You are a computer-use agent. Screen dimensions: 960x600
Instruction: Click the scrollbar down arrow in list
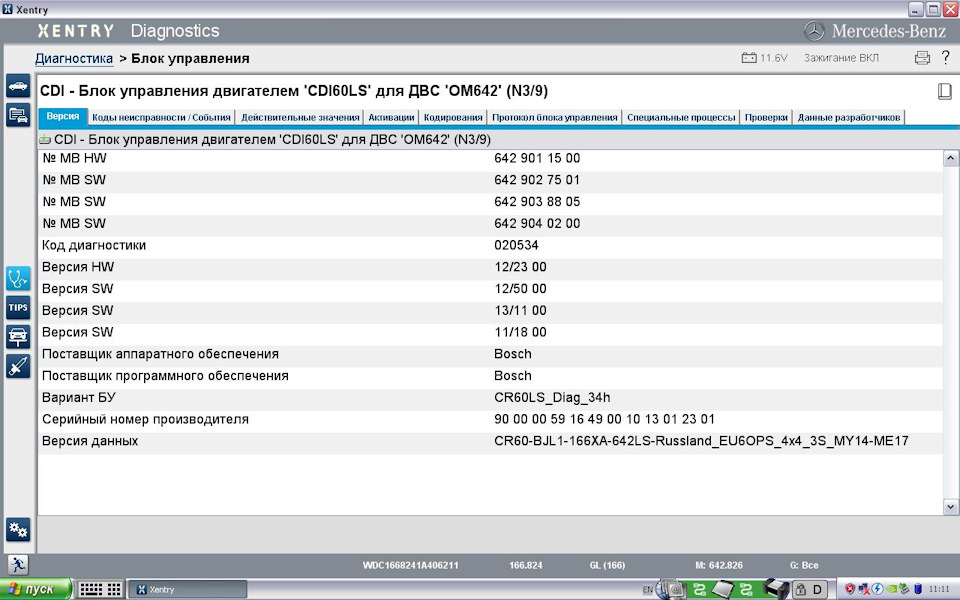click(x=950, y=507)
